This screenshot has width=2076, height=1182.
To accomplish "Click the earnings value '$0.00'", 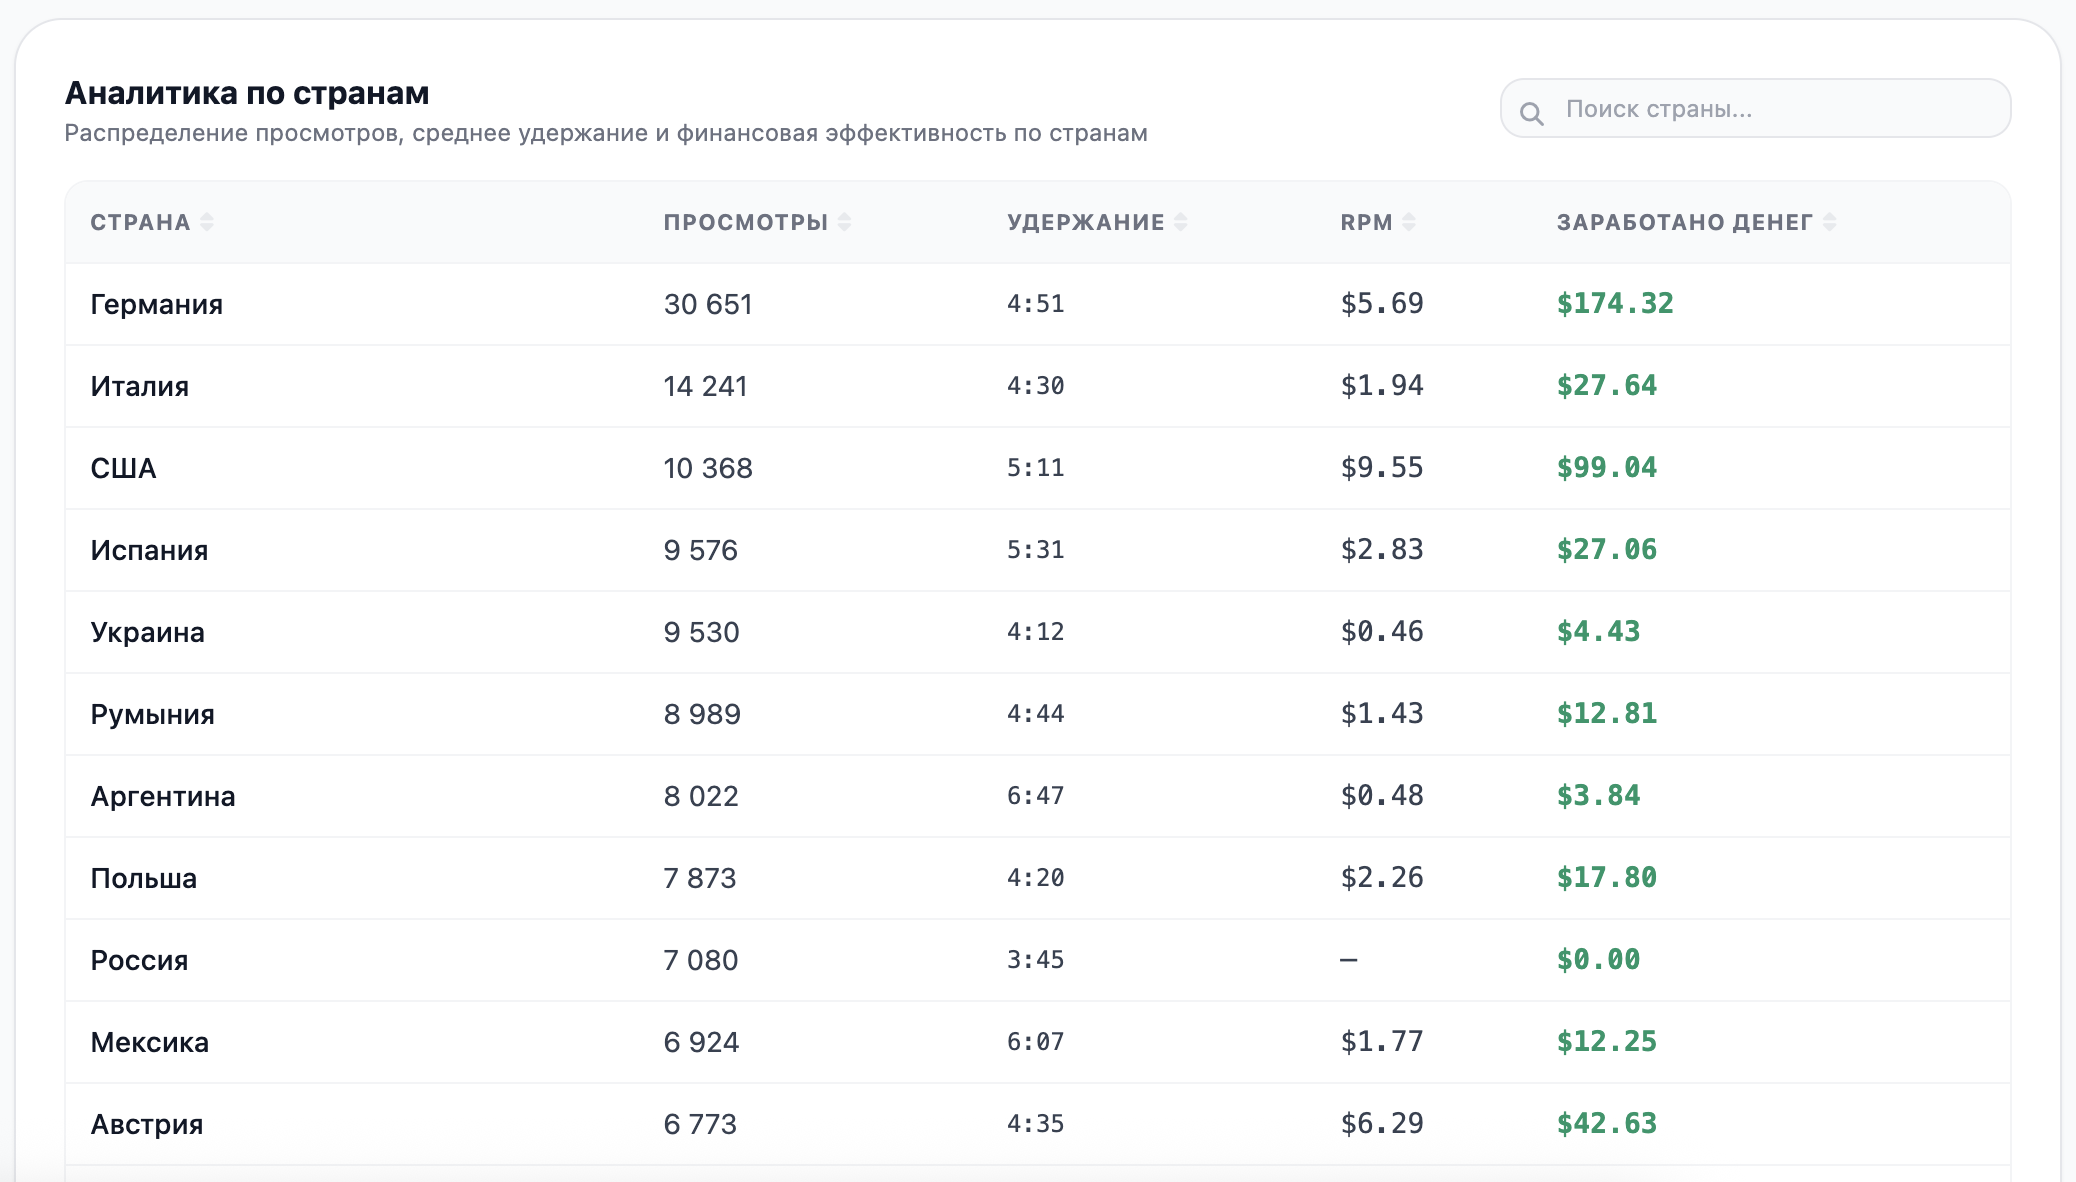I will coord(1598,960).
